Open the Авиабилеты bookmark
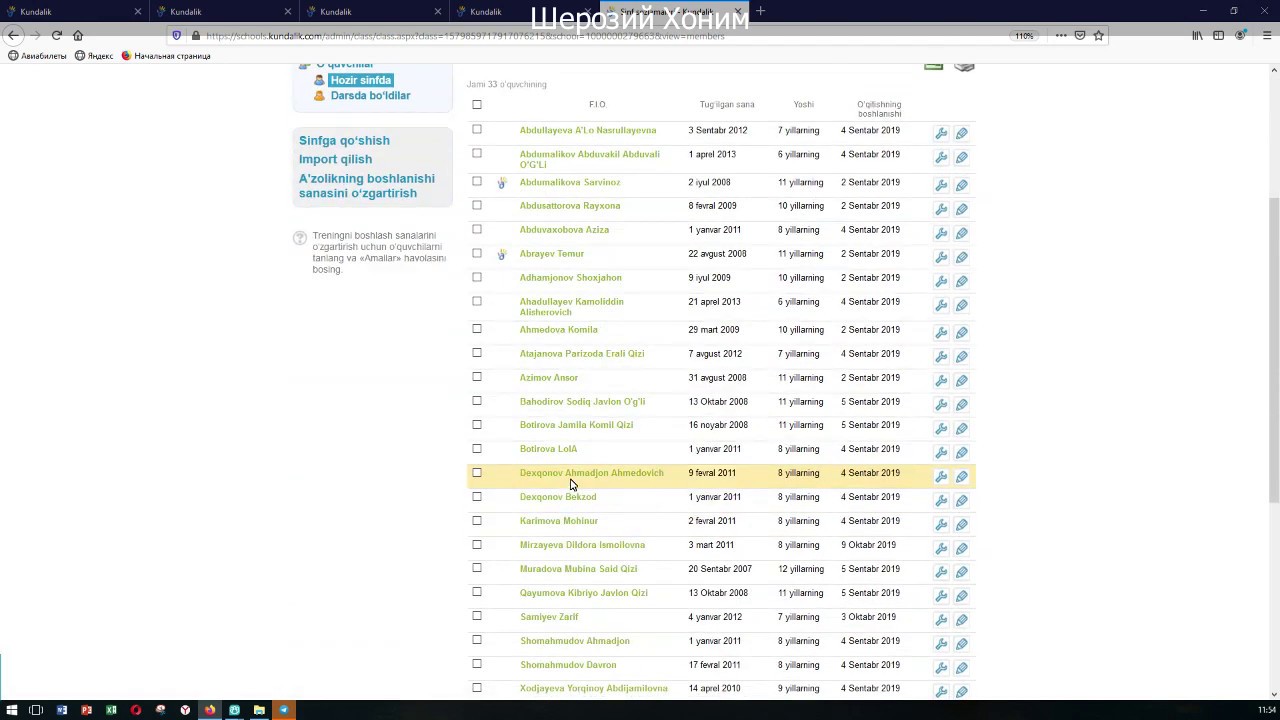The height and width of the screenshot is (720, 1280). click(x=38, y=56)
